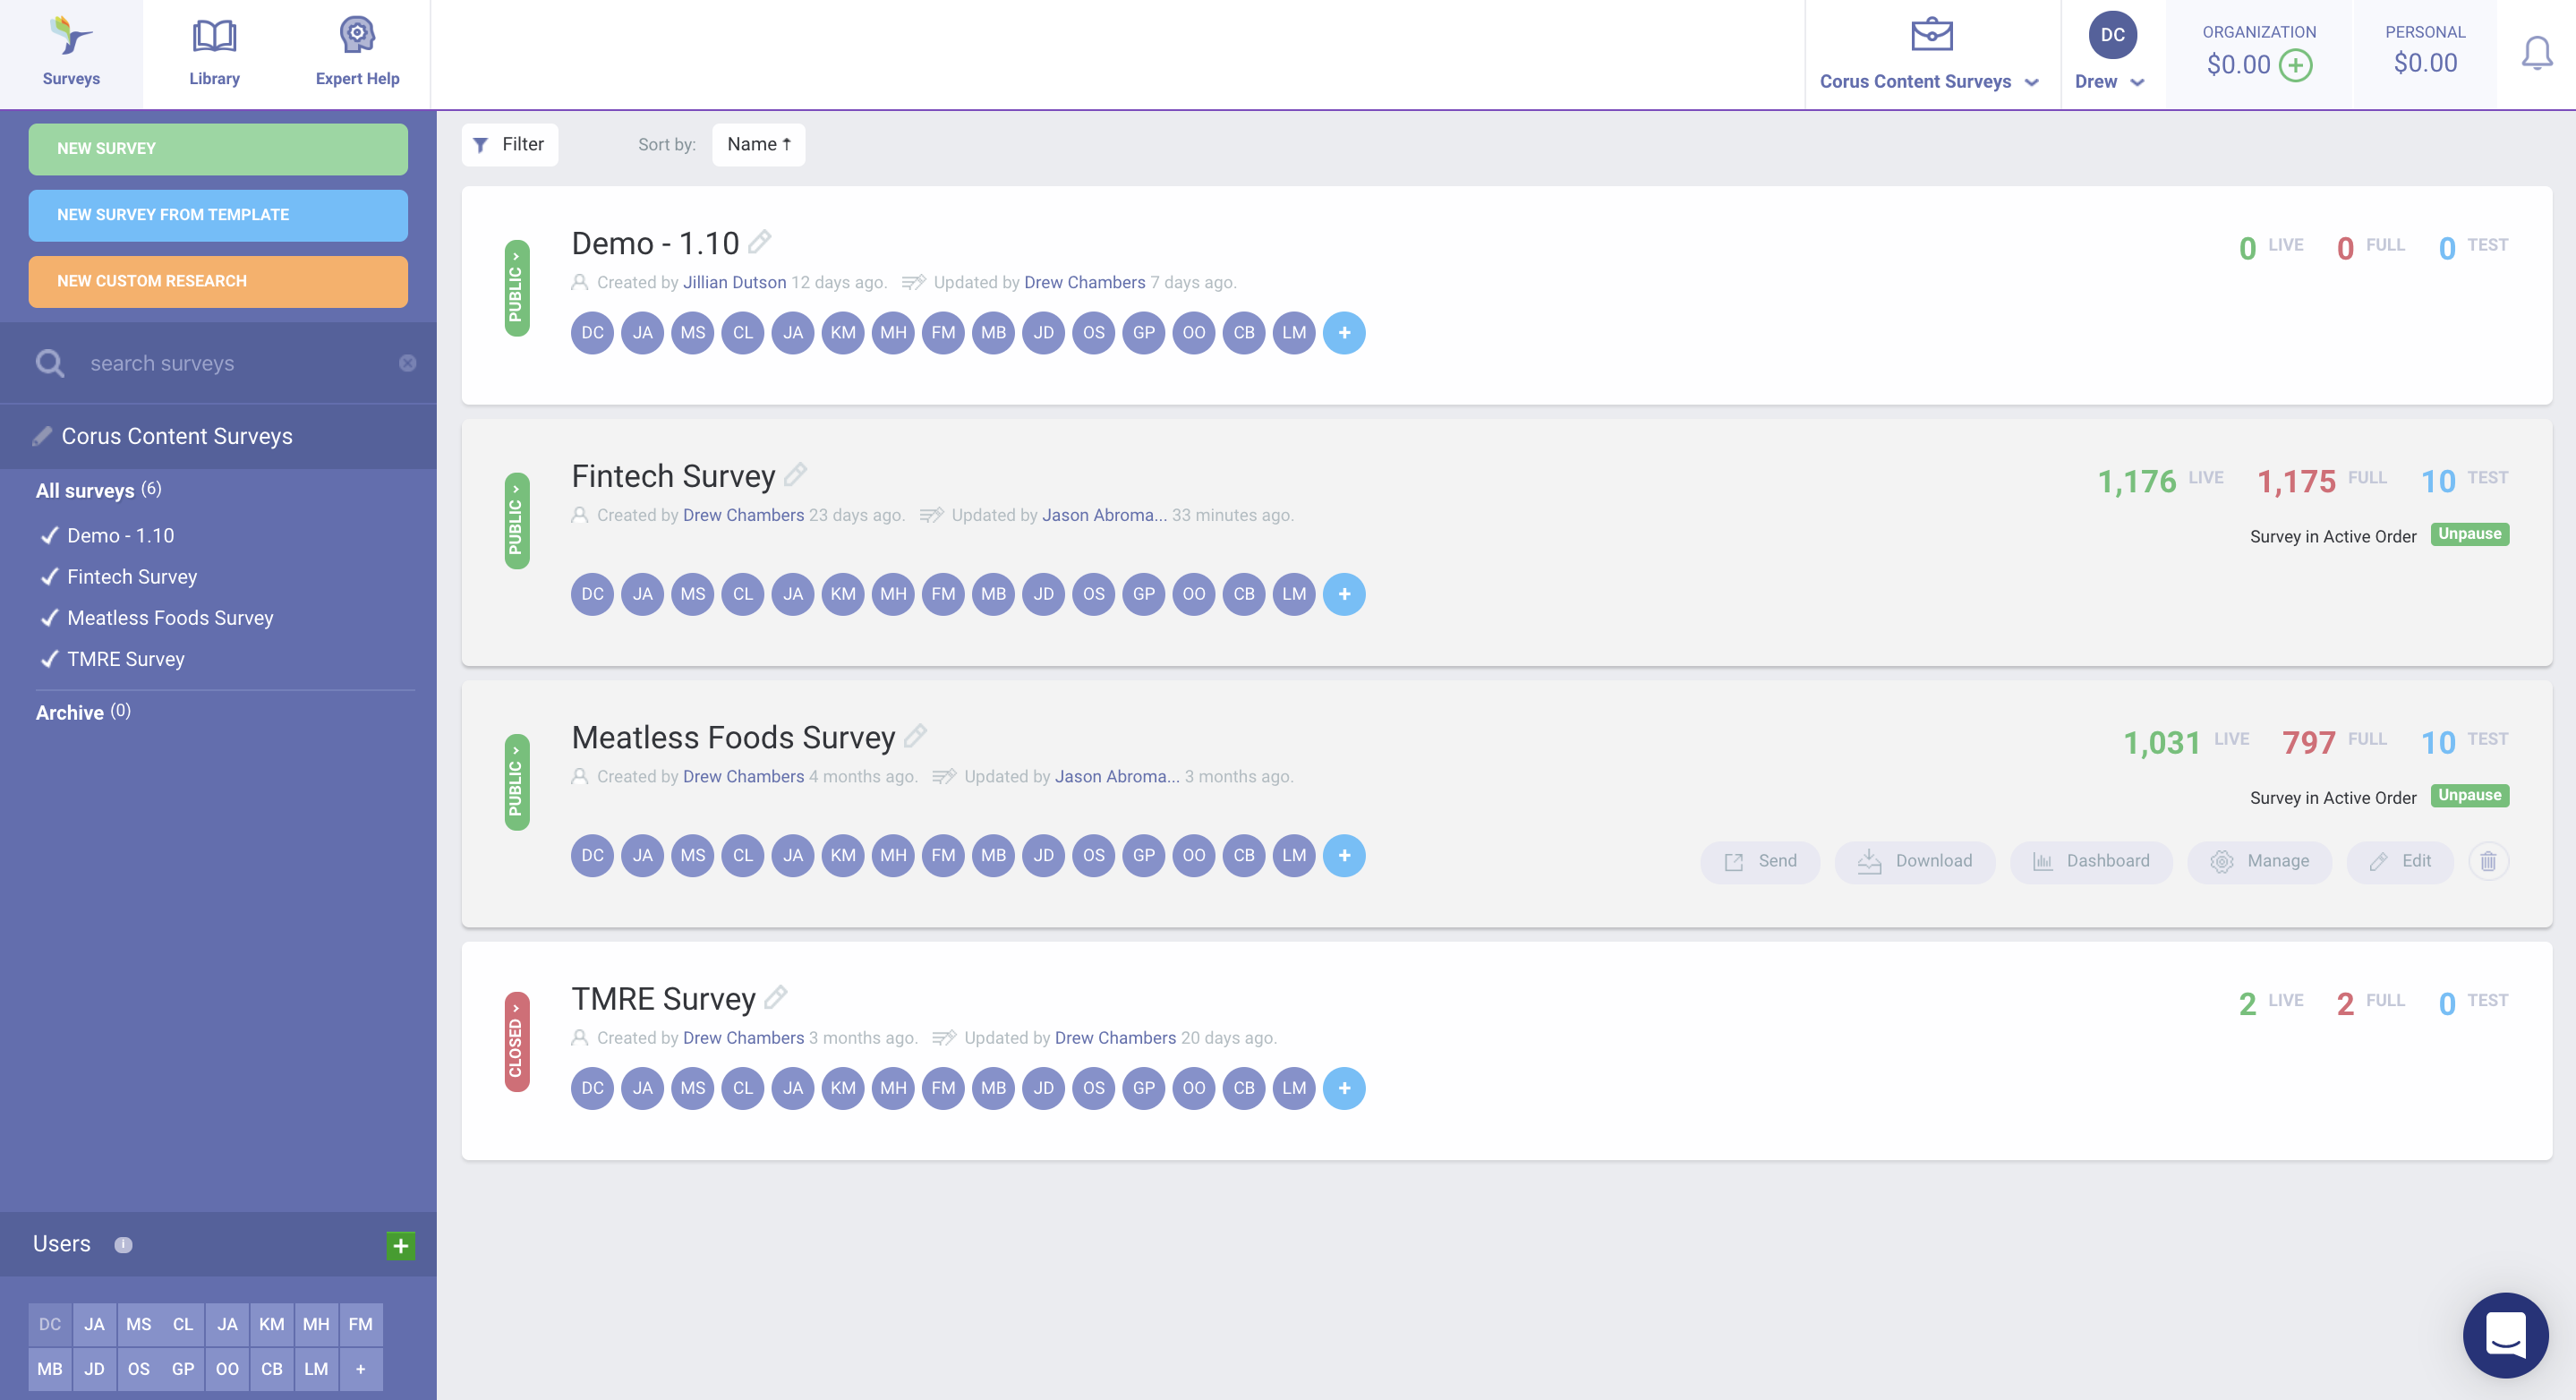Click the notification bell icon

point(2536,54)
